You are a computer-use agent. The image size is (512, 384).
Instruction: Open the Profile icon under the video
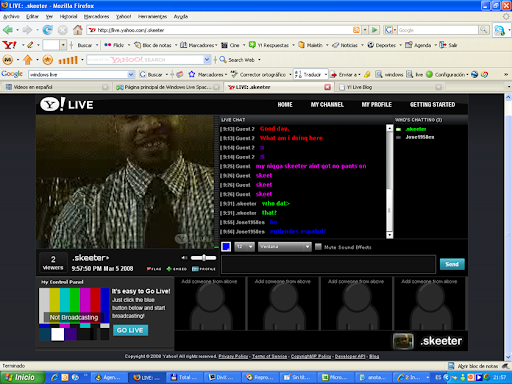coord(204,269)
